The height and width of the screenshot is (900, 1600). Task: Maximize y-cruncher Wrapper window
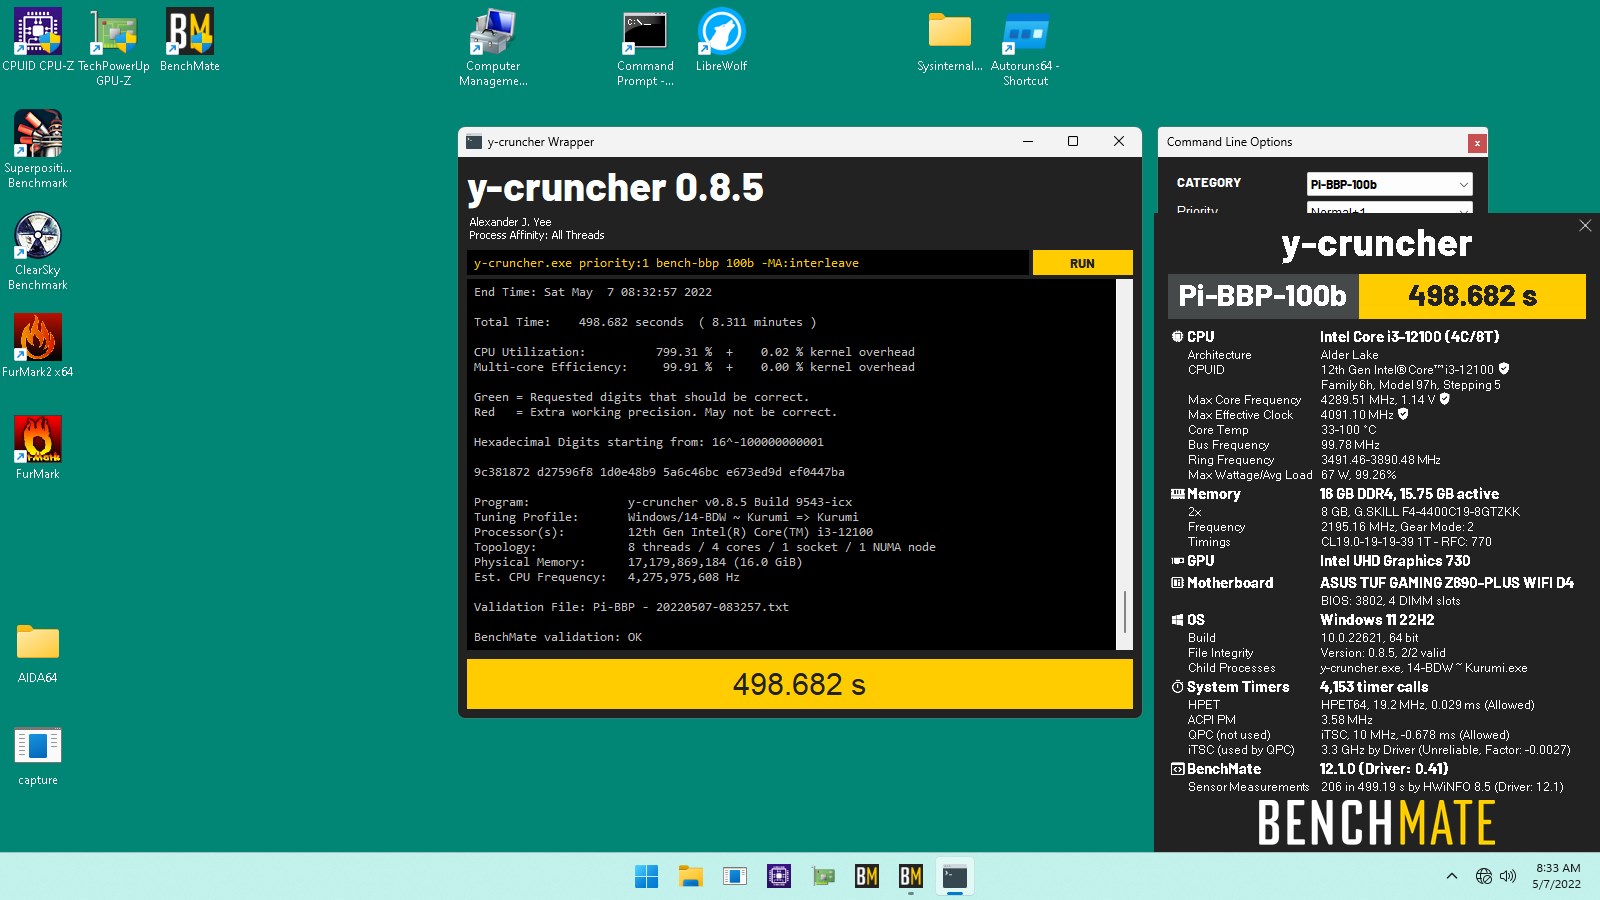click(1073, 142)
